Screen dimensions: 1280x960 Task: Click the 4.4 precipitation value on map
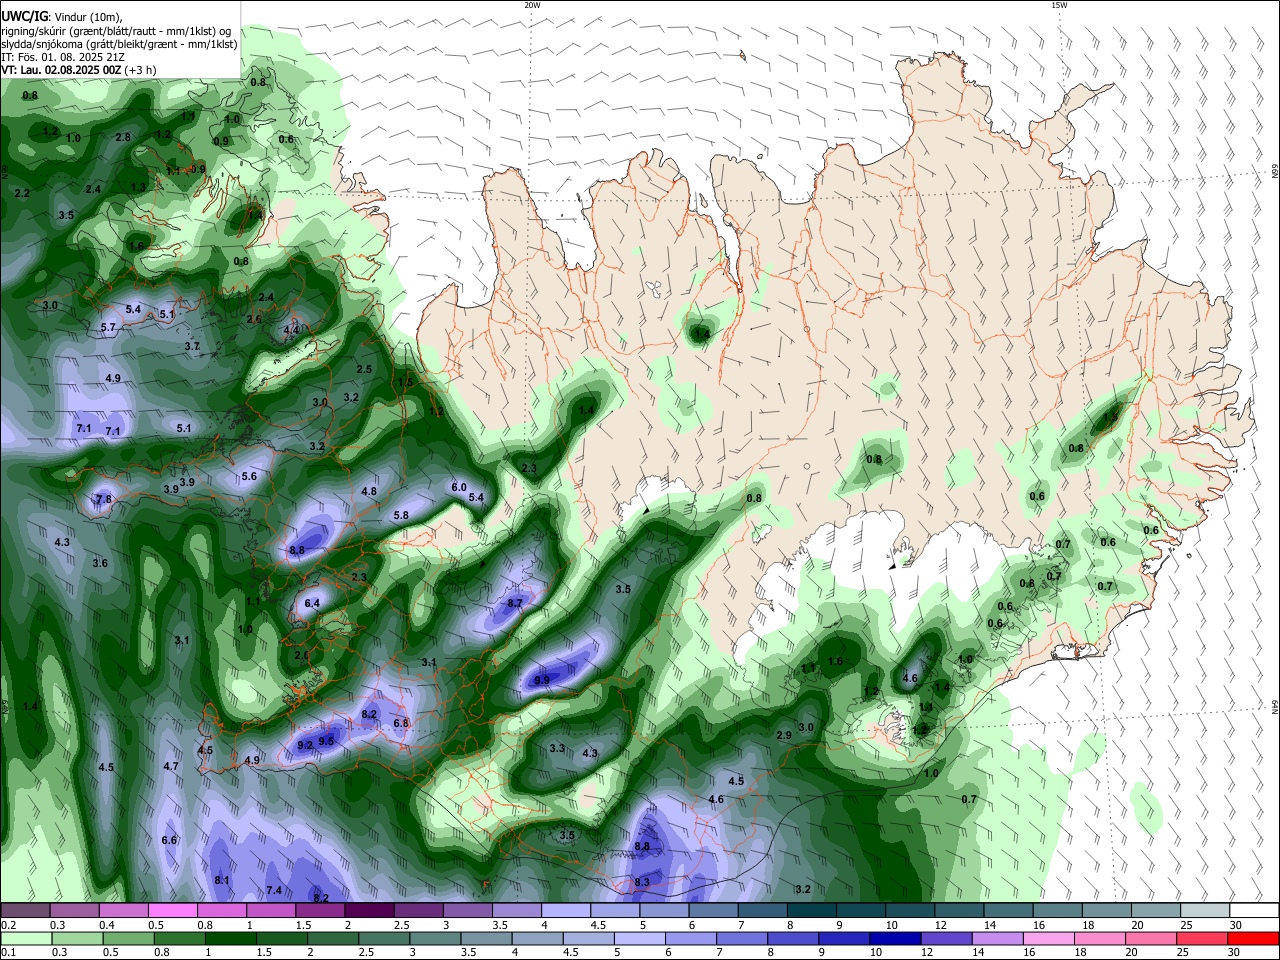tap(291, 330)
